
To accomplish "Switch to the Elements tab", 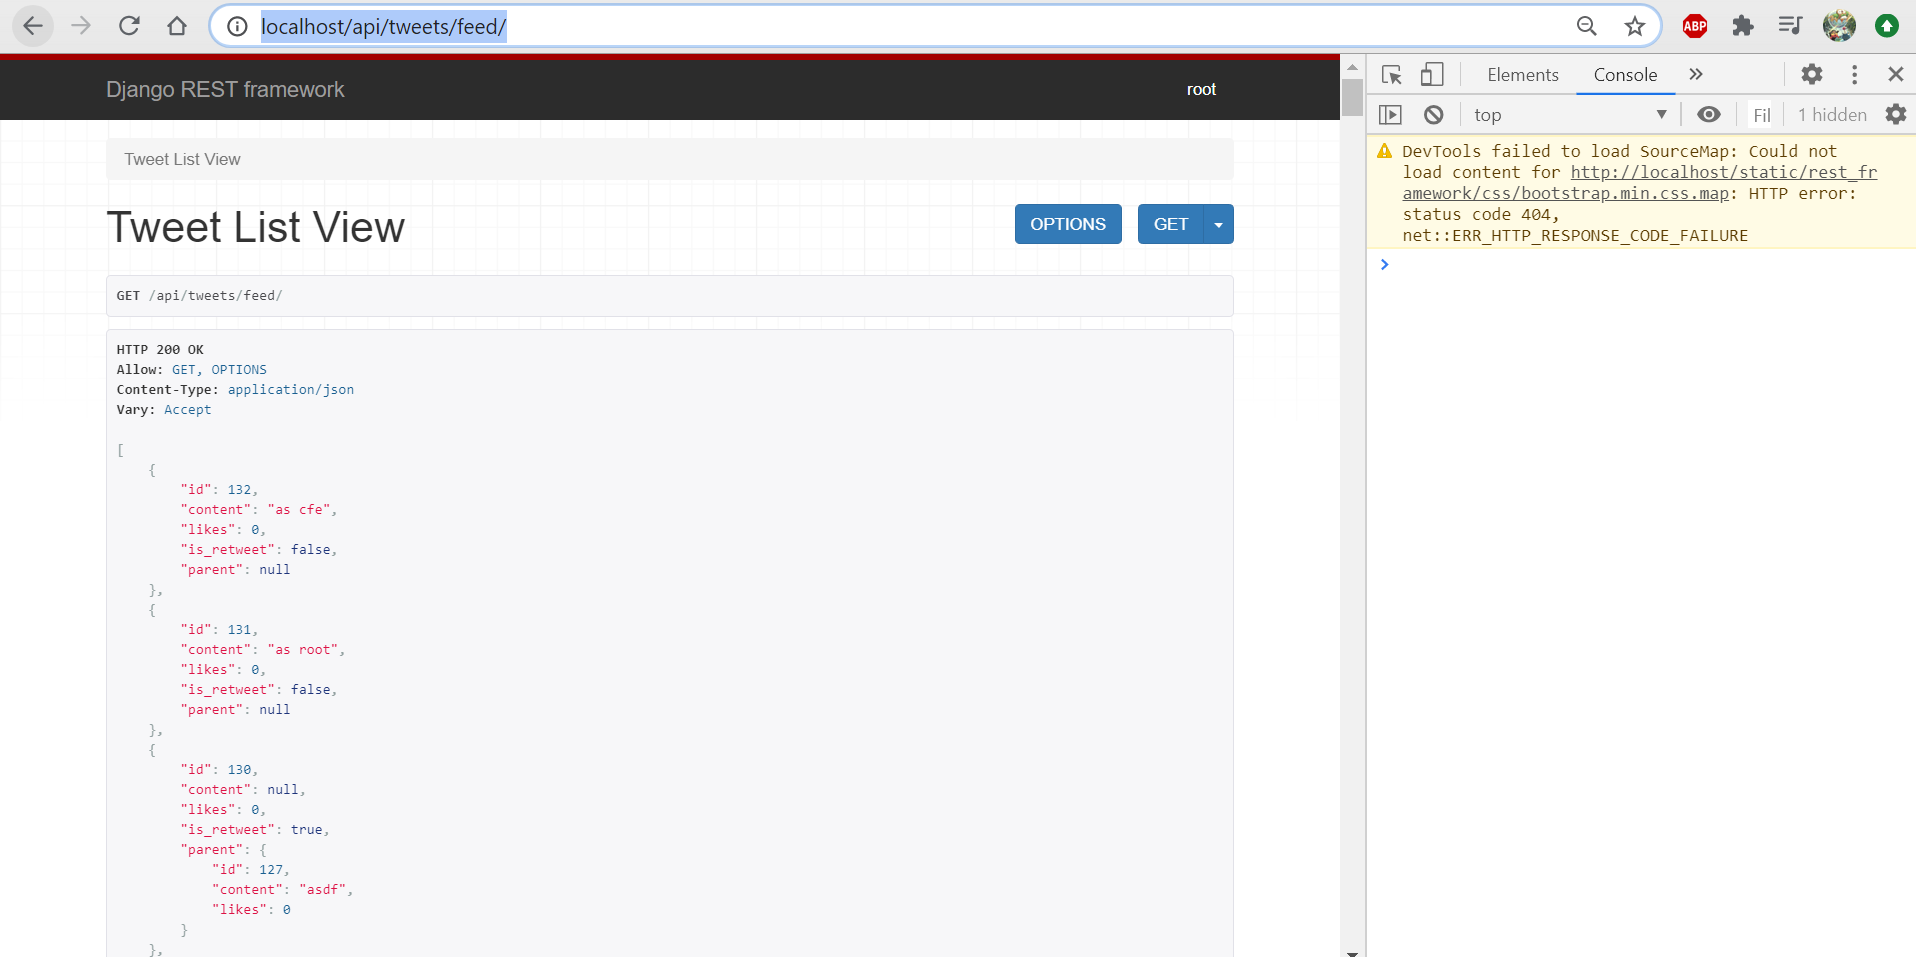I will click(x=1522, y=75).
